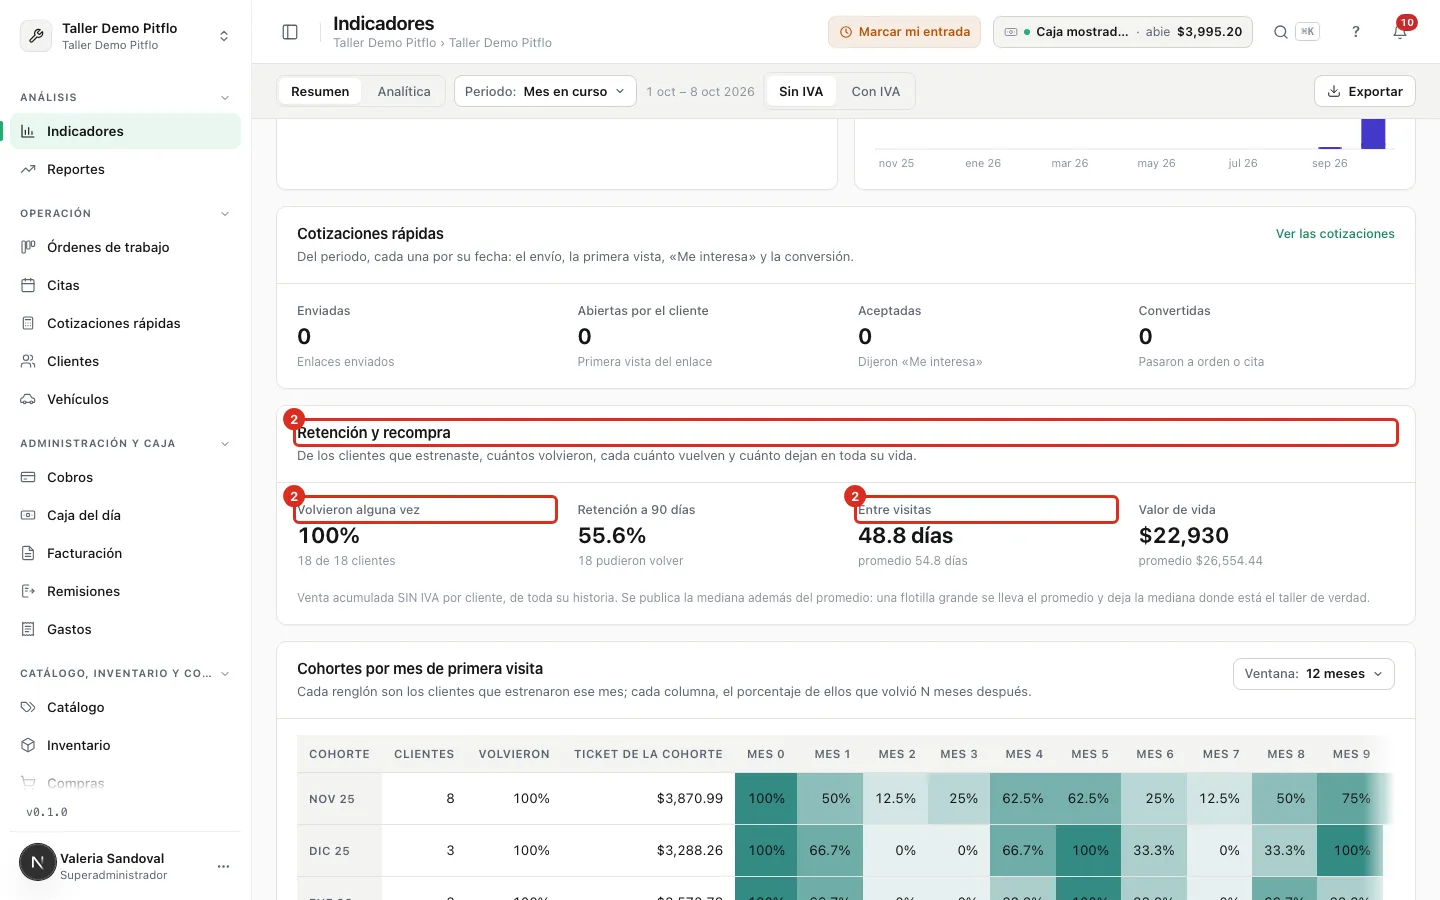Open the help question mark icon
This screenshot has width=1440, height=900.
(1356, 32)
